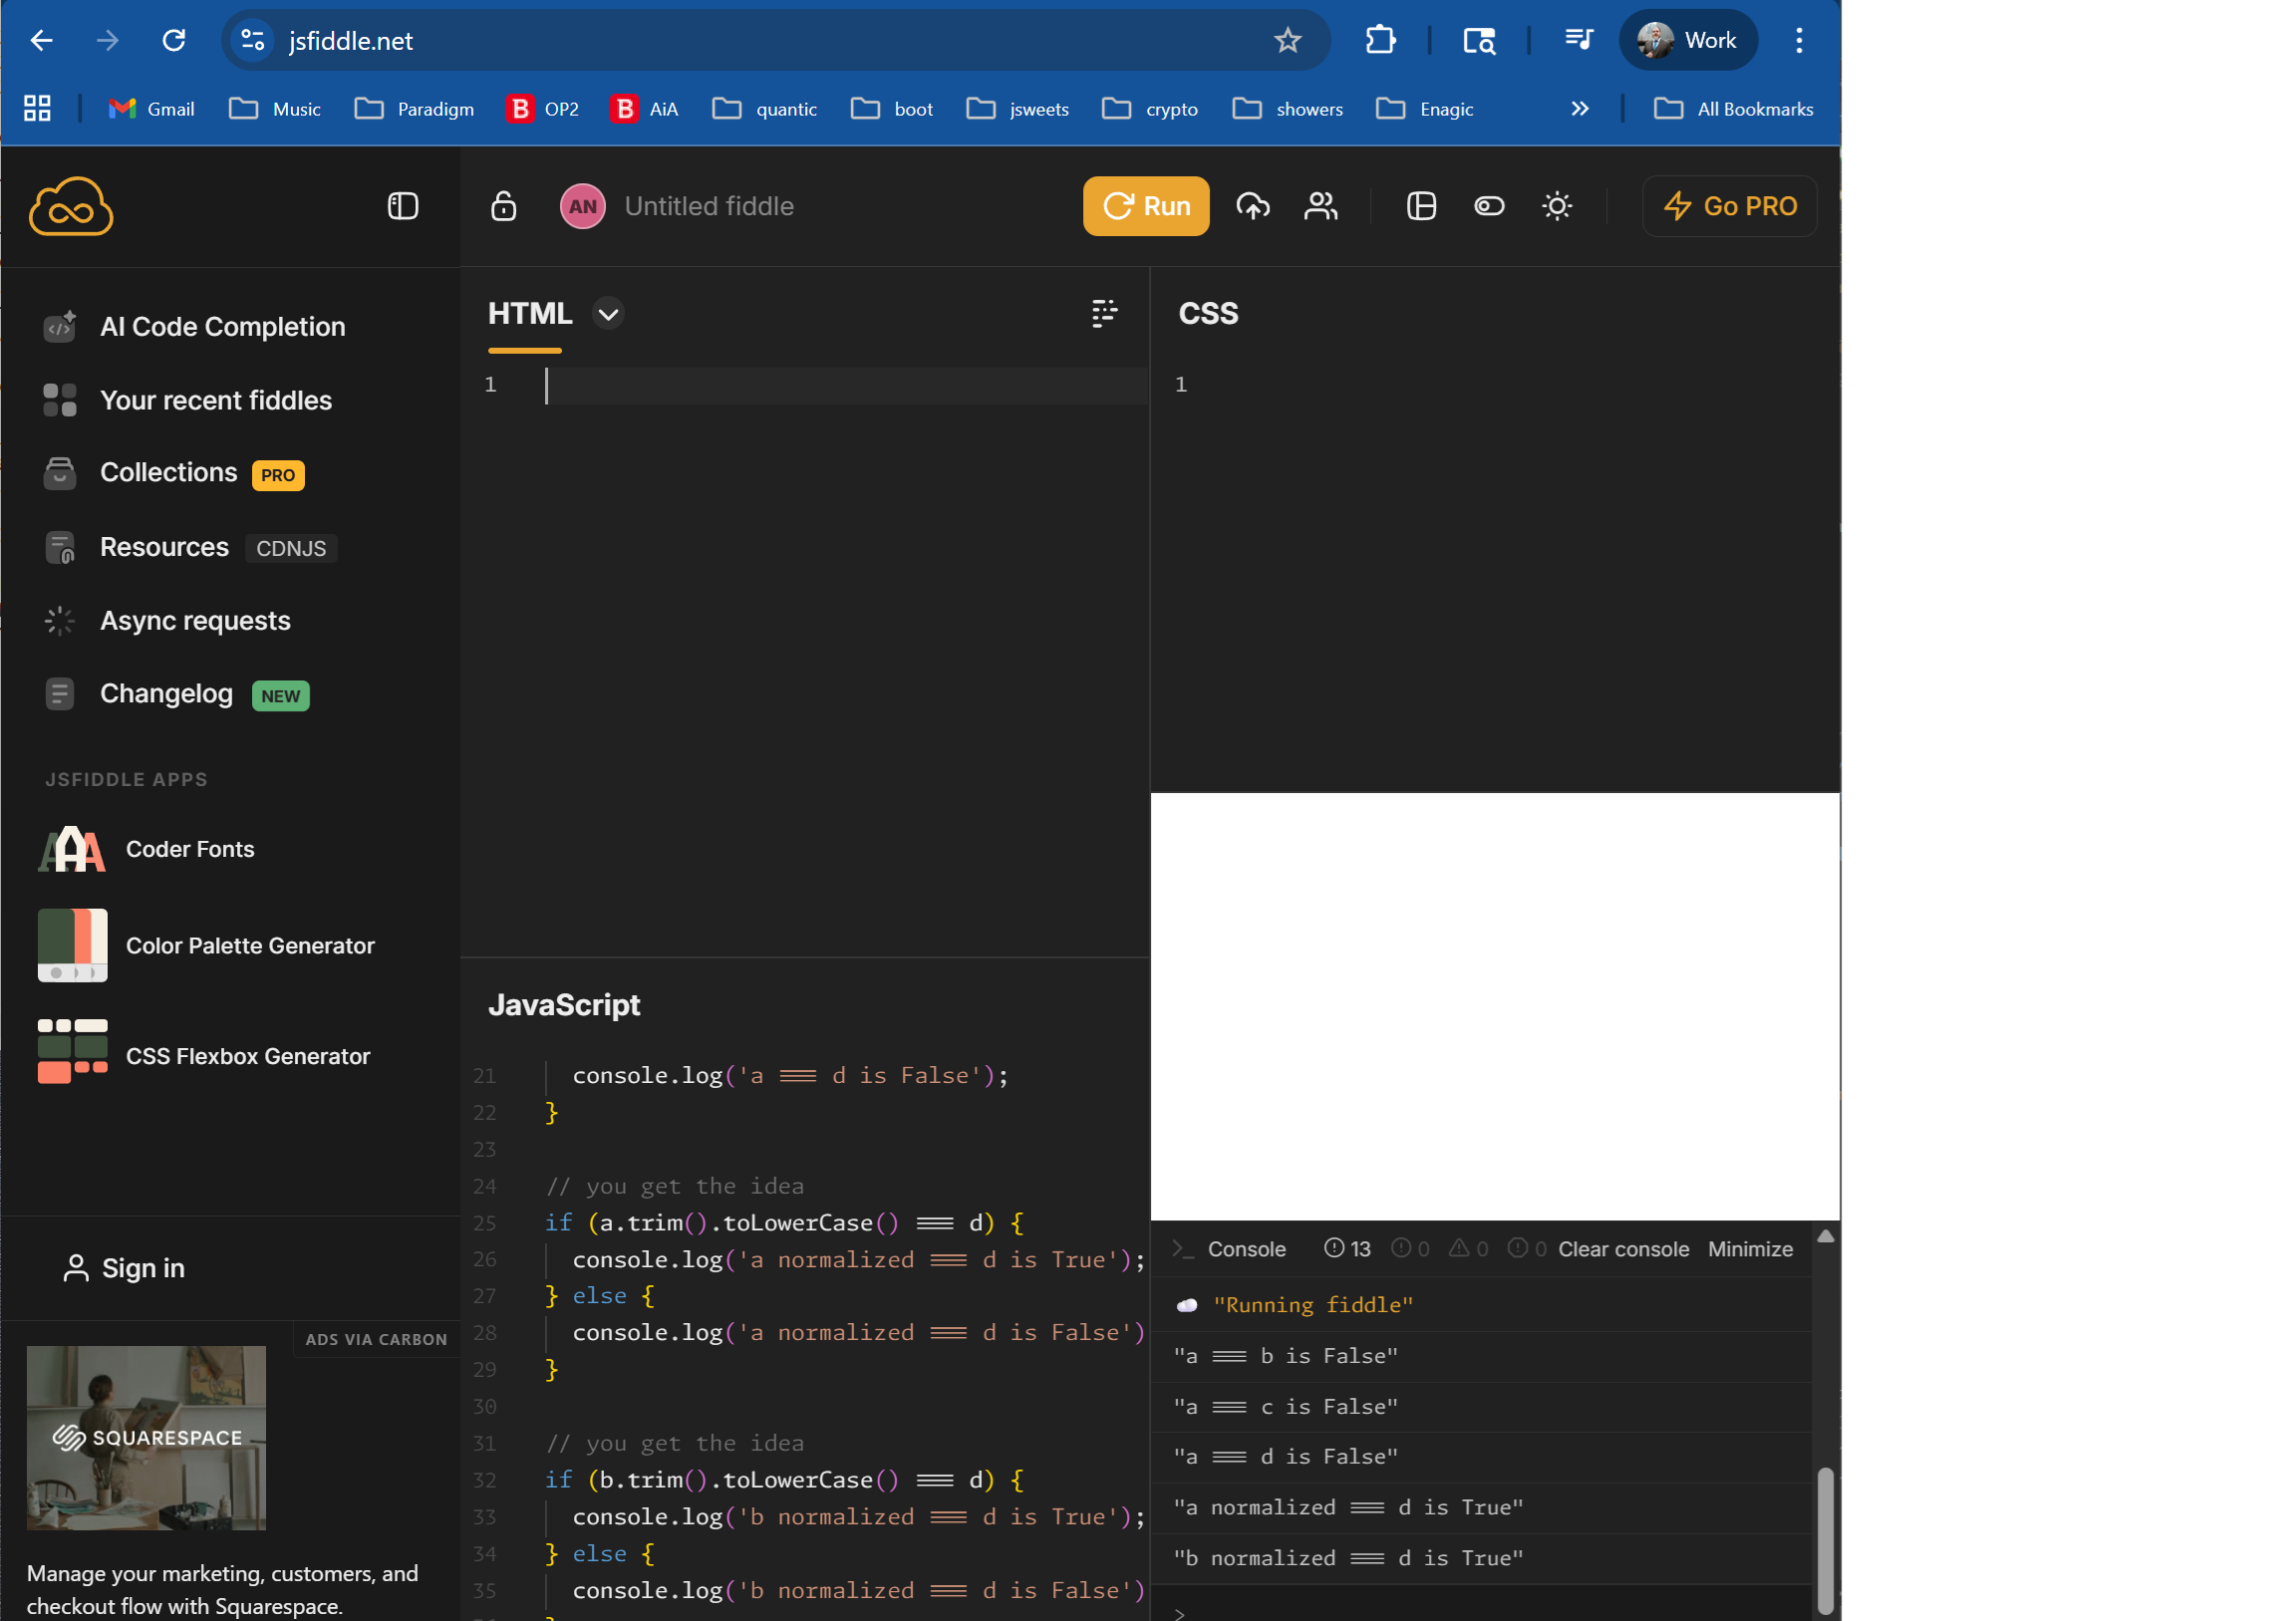Bookmark the page with the star toggle
This screenshot has height=1621, width=2296.
1288,40
